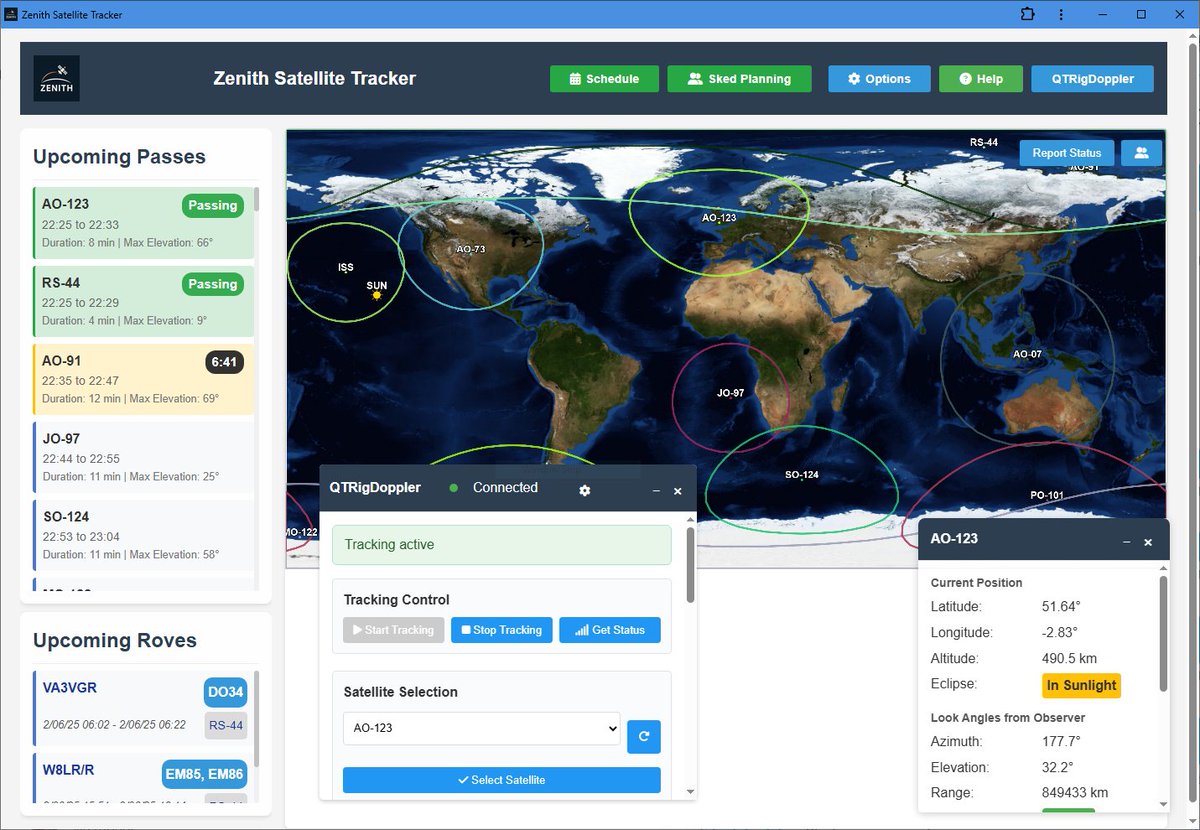The width and height of the screenshot is (1200, 830).
Task: Open the Help page
Action: click(x=981, y=79)
